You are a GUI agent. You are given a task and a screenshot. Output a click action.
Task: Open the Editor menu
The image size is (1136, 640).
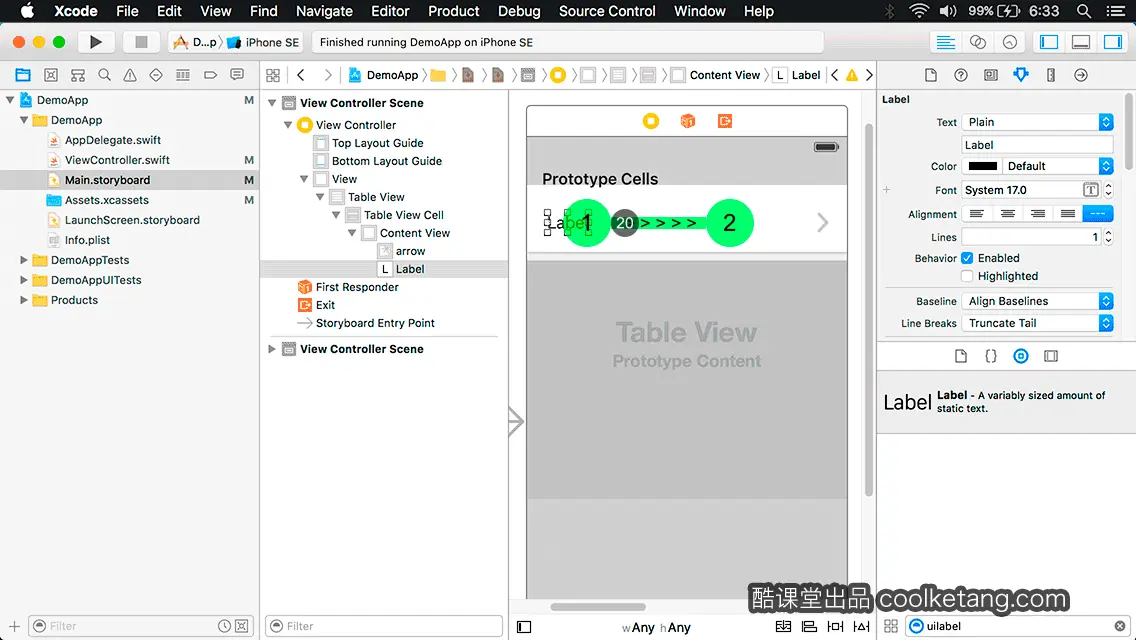390,11
